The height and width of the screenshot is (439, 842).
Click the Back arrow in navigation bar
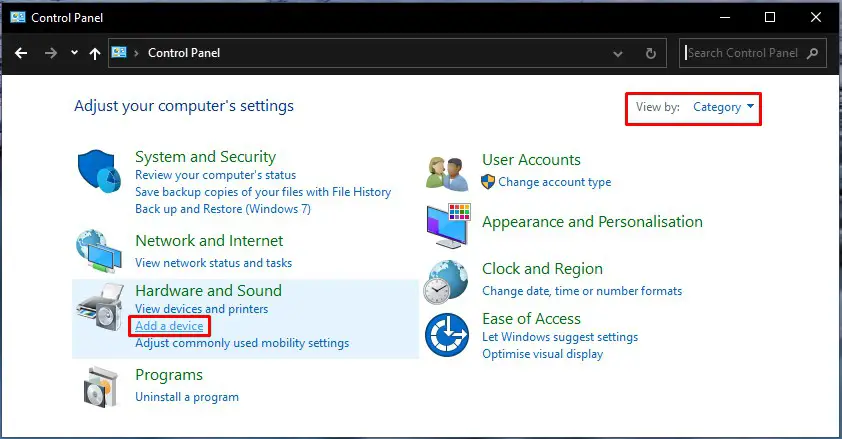(21, 53)
